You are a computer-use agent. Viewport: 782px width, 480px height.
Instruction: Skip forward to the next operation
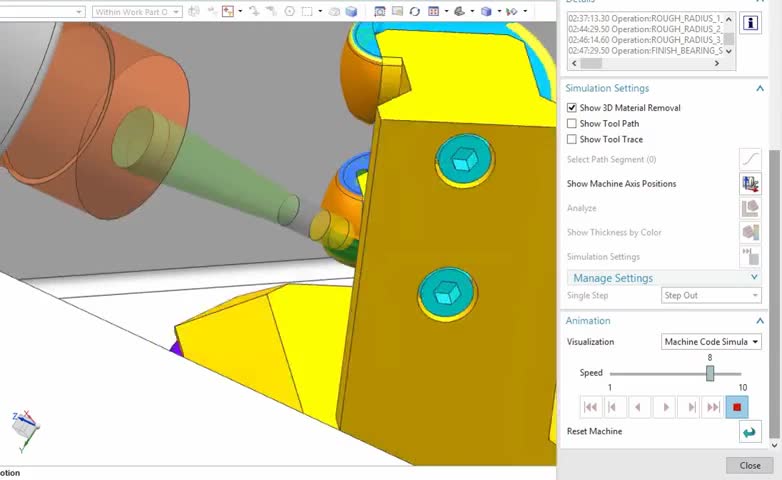tap(713, 407)
